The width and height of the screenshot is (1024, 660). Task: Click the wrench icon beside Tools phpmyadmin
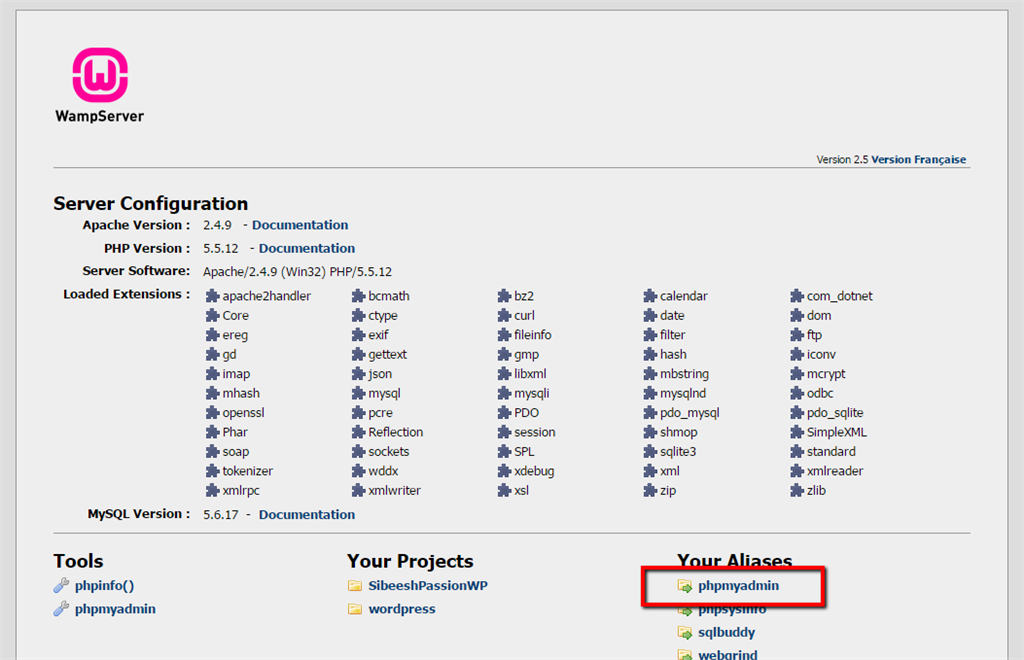pyautogui.click(x=61, y=609)
